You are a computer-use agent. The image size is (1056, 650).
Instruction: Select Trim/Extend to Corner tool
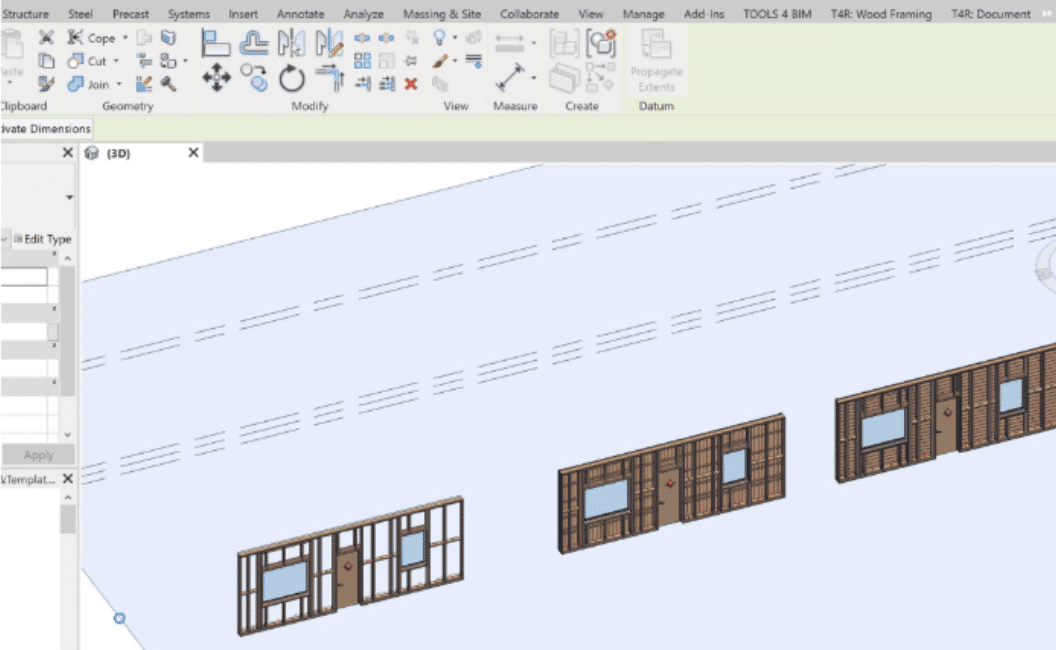pyautogui.click(x=330, y=77)
